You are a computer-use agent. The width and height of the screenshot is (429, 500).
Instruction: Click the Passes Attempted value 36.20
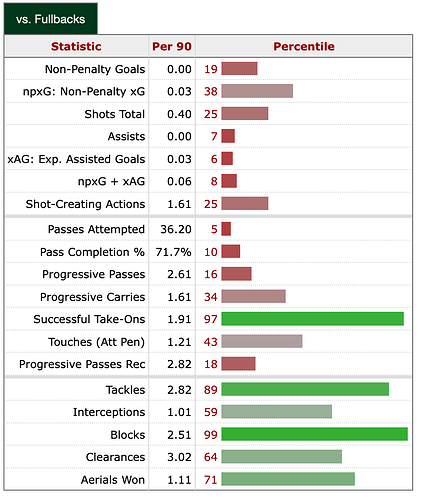[x=176, y=229]
